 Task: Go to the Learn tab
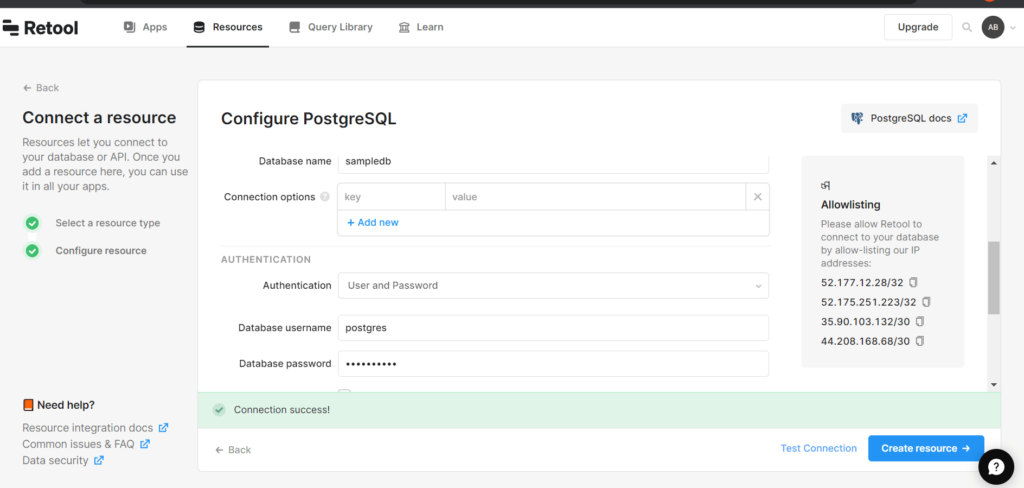(x=421, y=27)
